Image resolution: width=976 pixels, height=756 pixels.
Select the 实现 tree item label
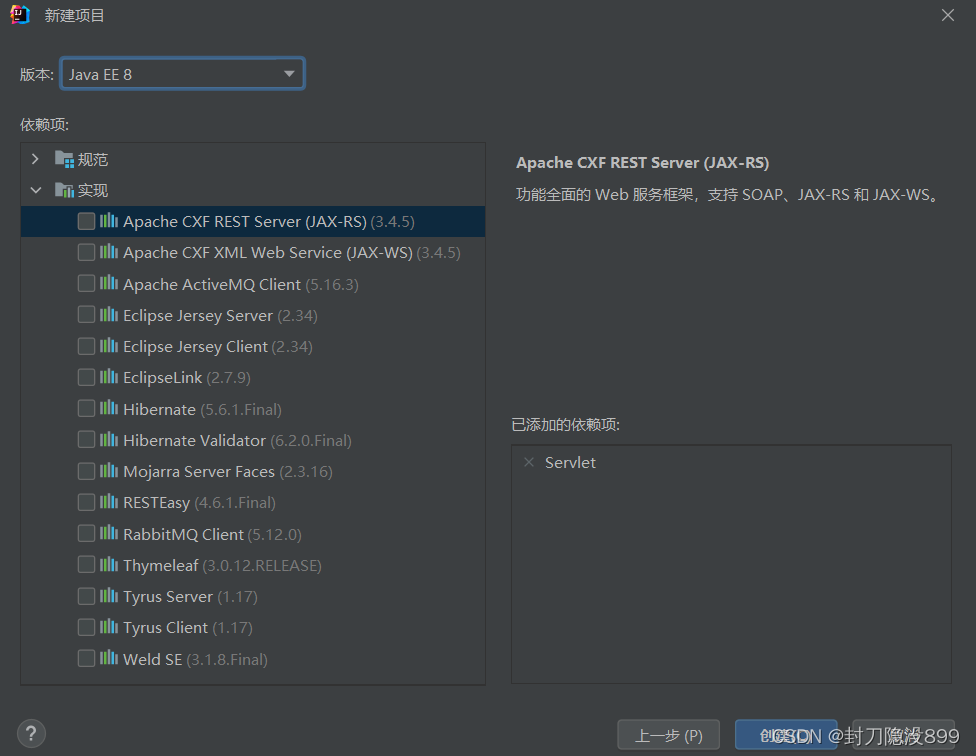93,190
